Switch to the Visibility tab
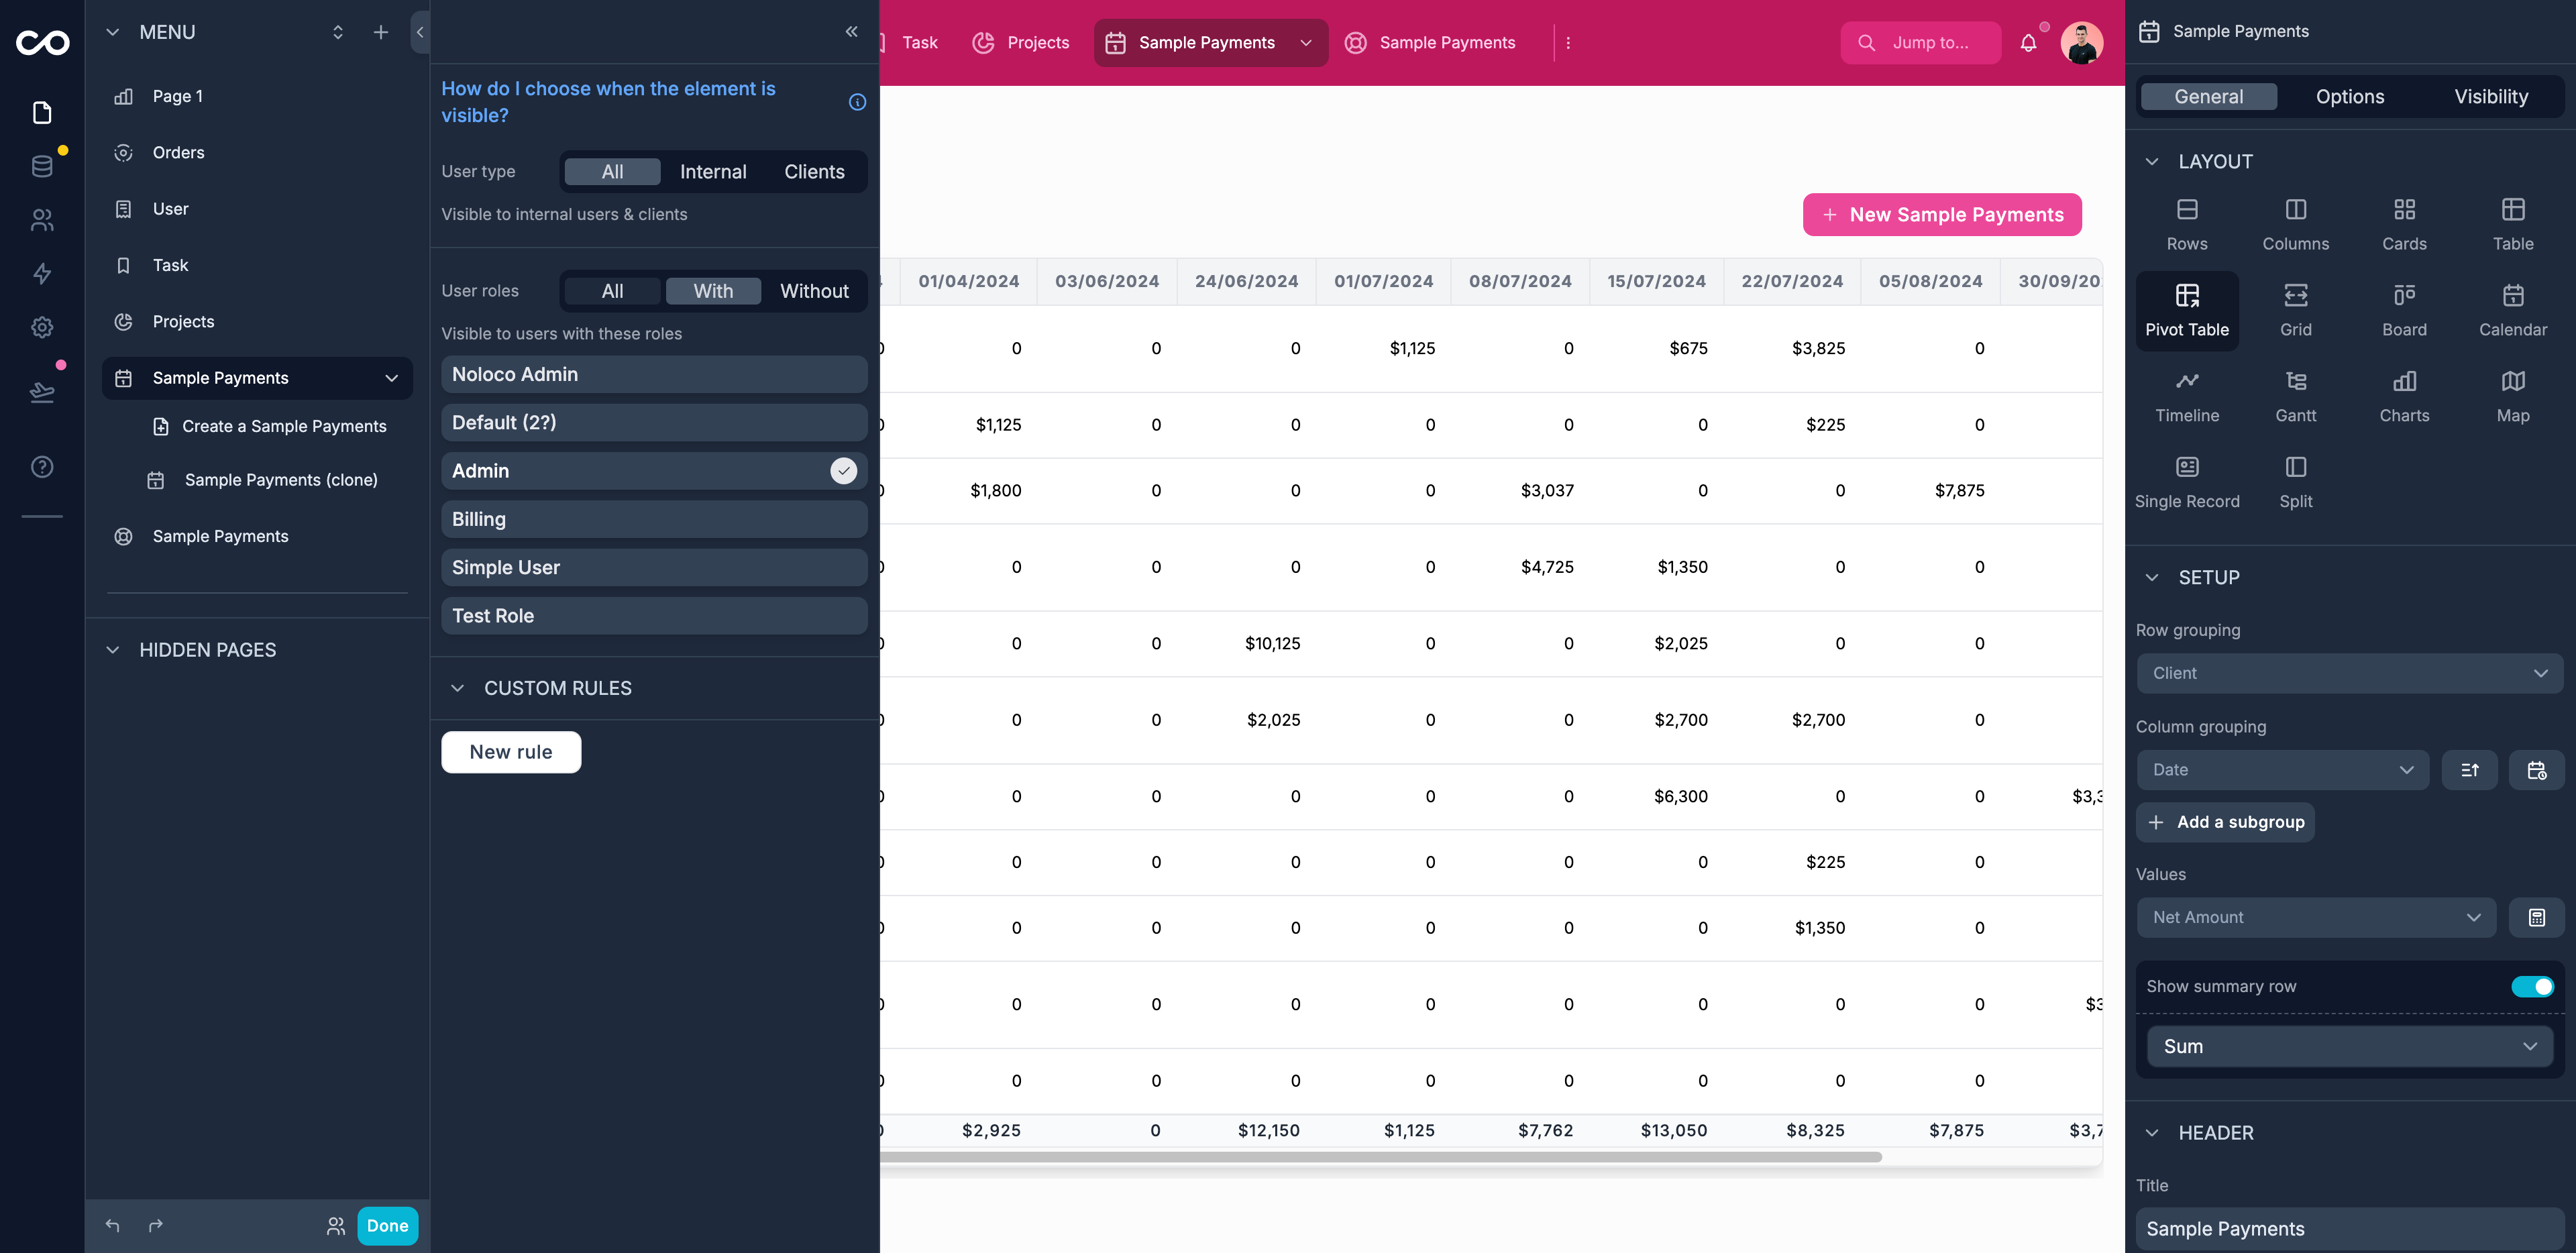The height and width of the screenshot is (1253, 2576). tap(2490, 96)
